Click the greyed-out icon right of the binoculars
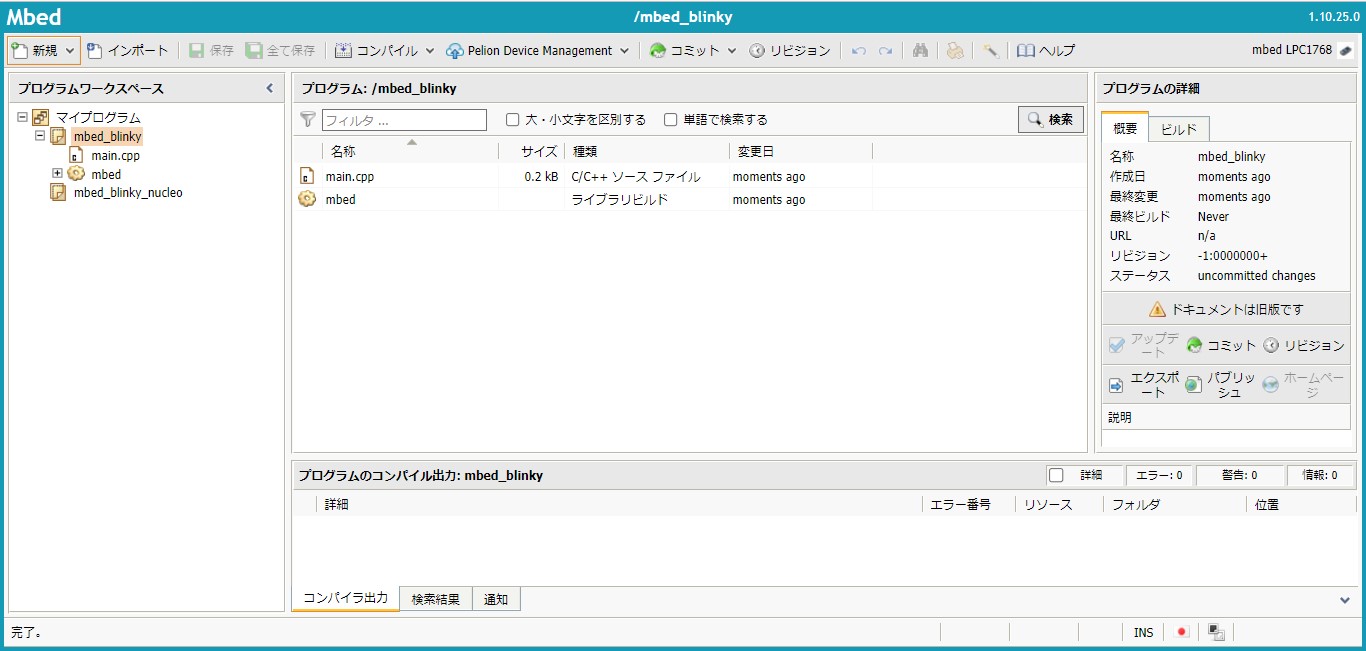This screenshot has height=651, width=1366. [x=955, y=50]
